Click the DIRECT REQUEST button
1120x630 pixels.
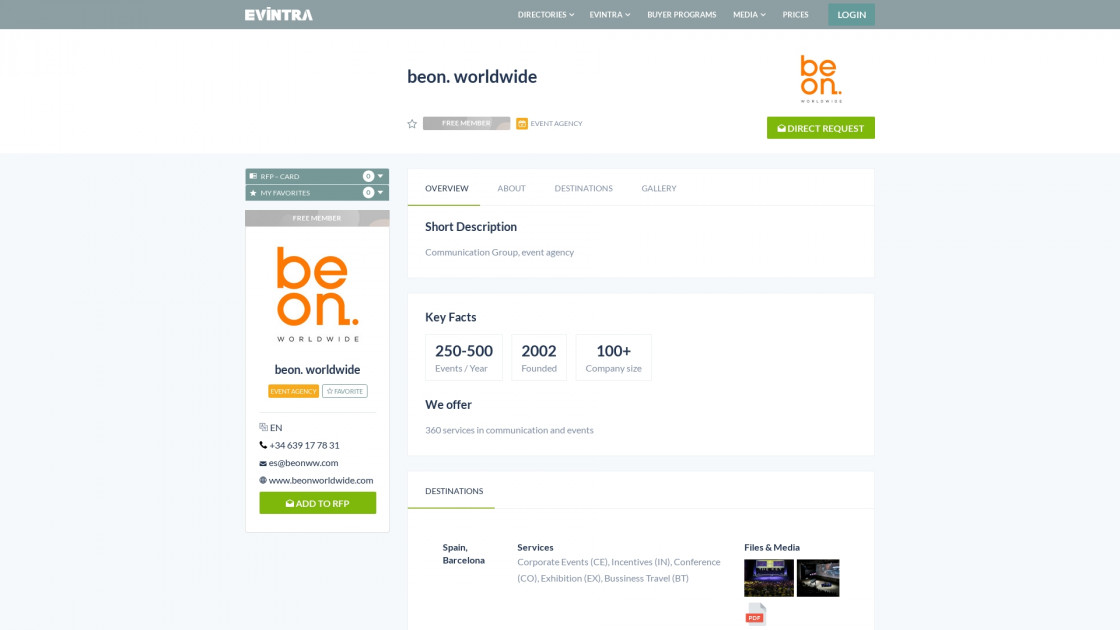[820, 128]
